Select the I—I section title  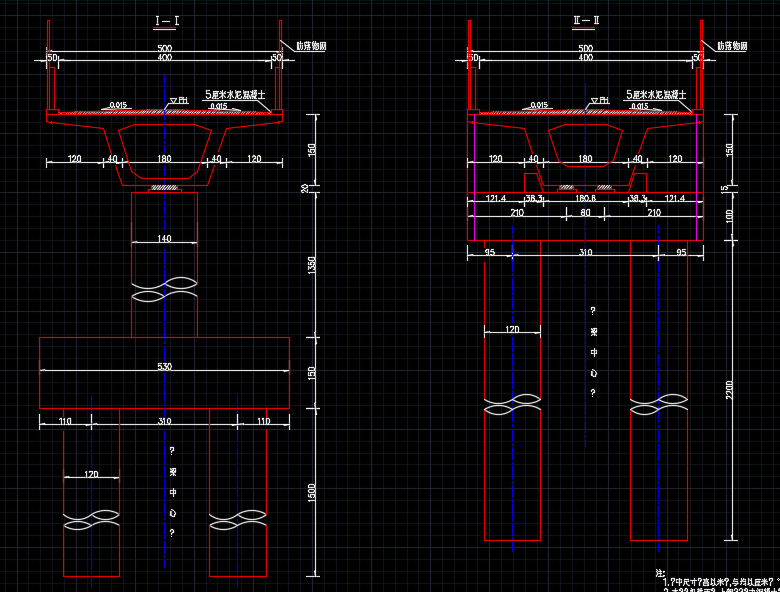pos(167,21)
